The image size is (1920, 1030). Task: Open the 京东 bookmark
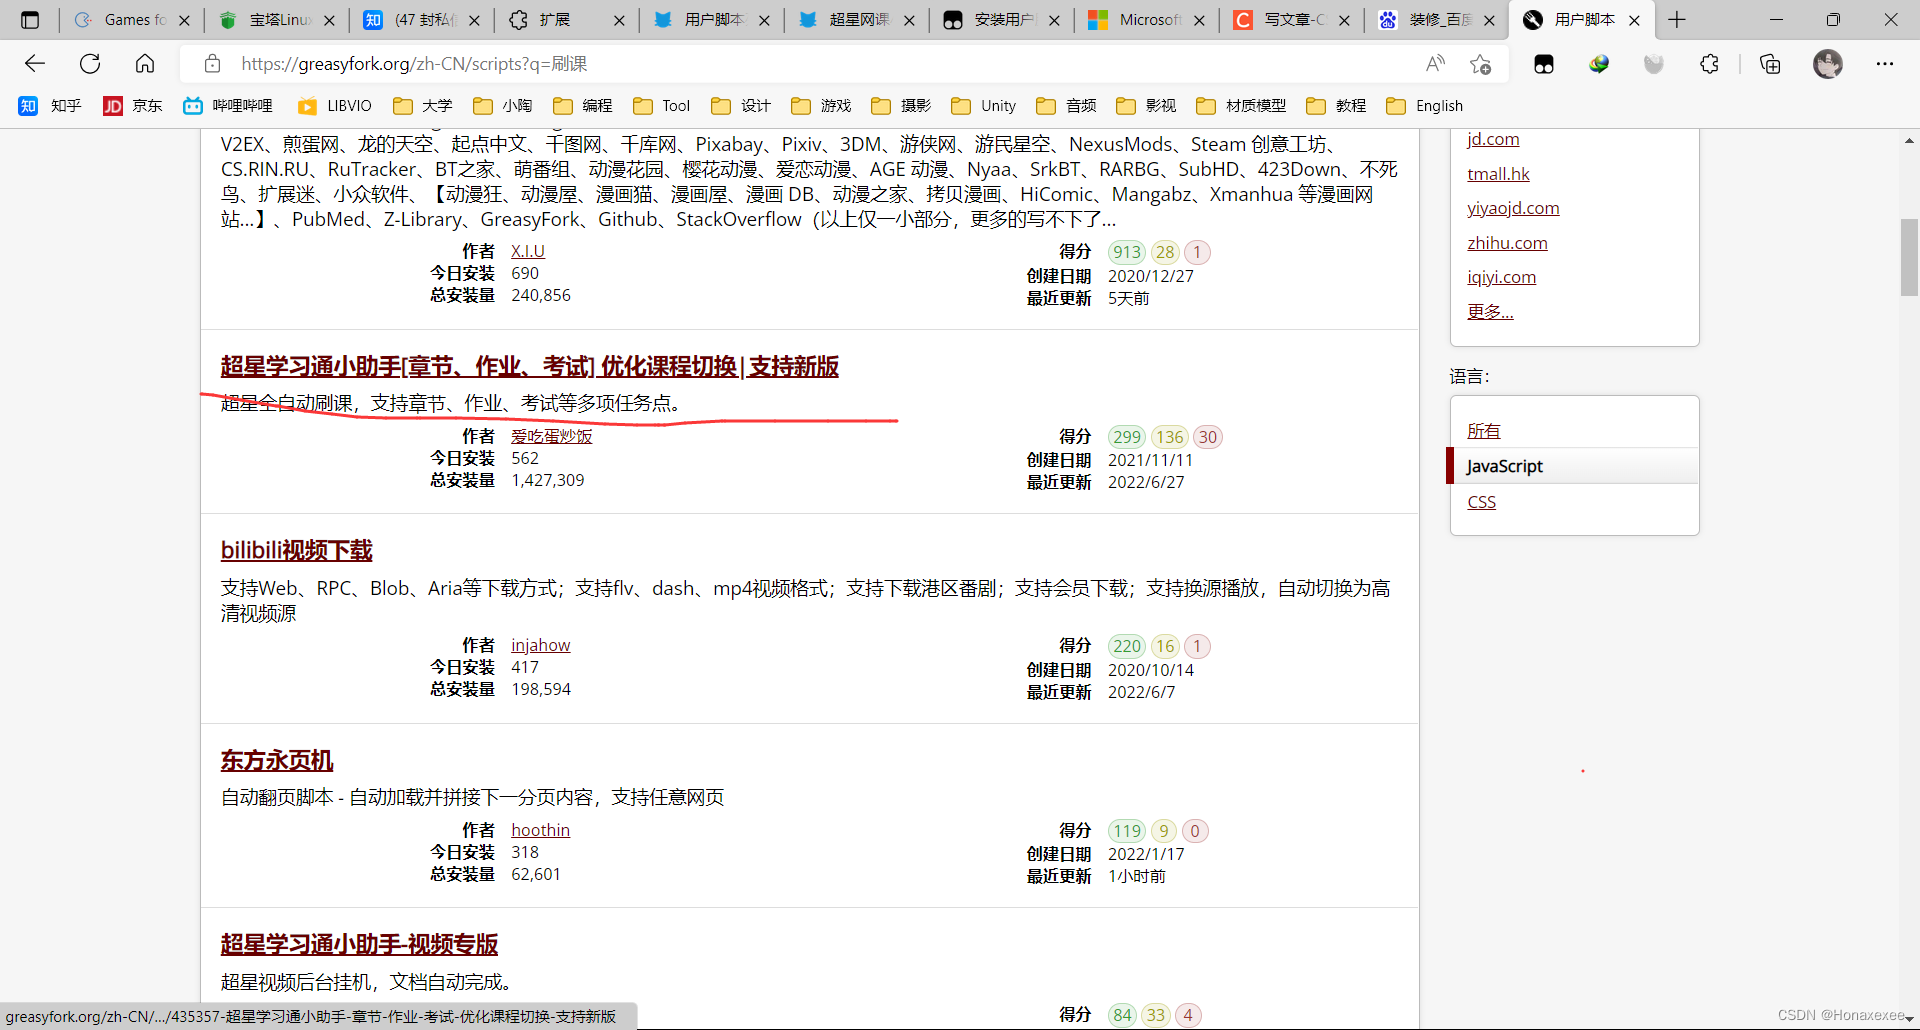point(133,106)
